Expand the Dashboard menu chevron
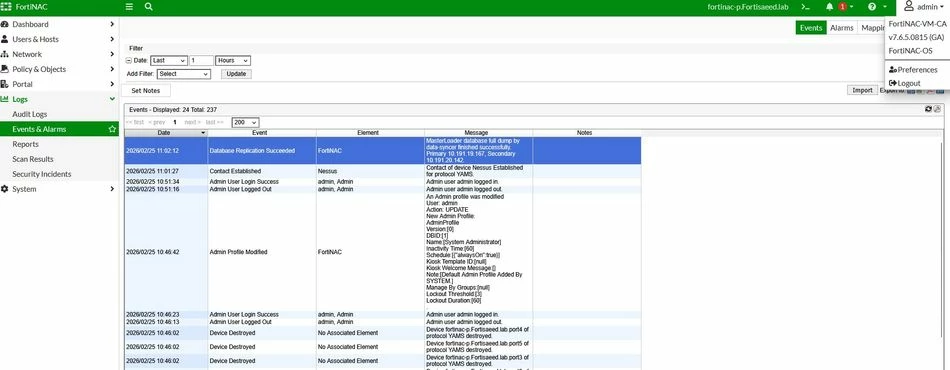The height and width of the screenshot is (370, 950). 112,24
